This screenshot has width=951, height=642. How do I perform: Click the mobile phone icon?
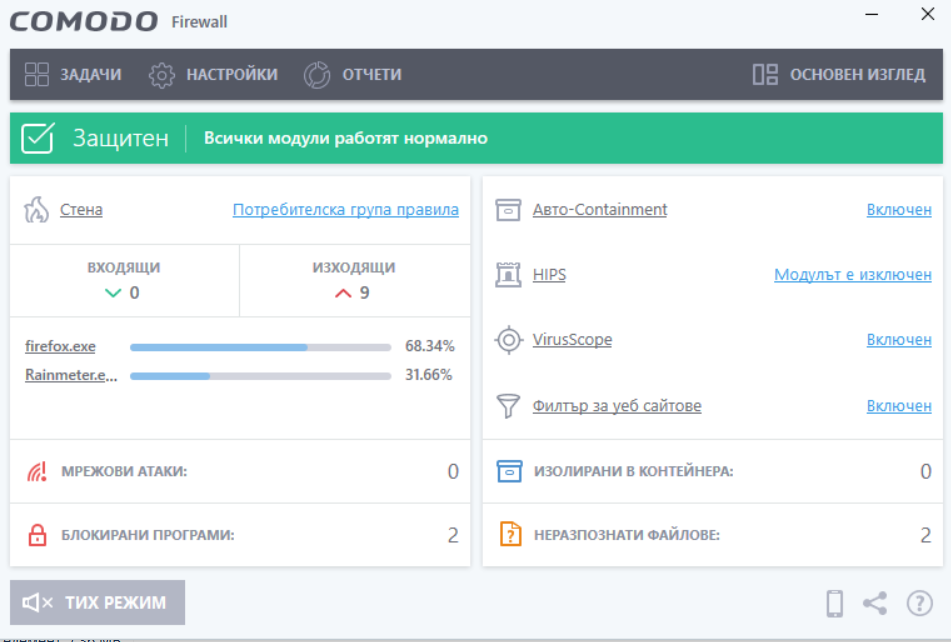pos(835,604)
